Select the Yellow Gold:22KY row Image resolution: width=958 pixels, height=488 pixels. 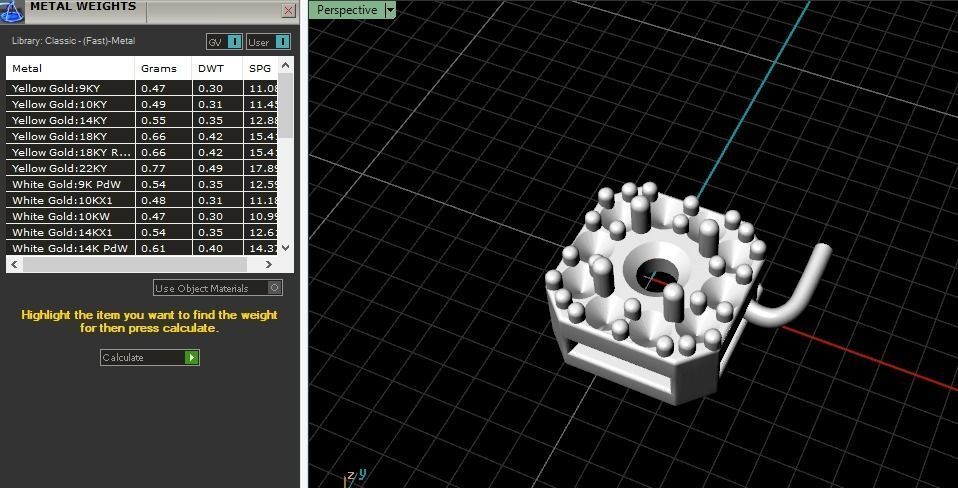[x=142, y=168]
